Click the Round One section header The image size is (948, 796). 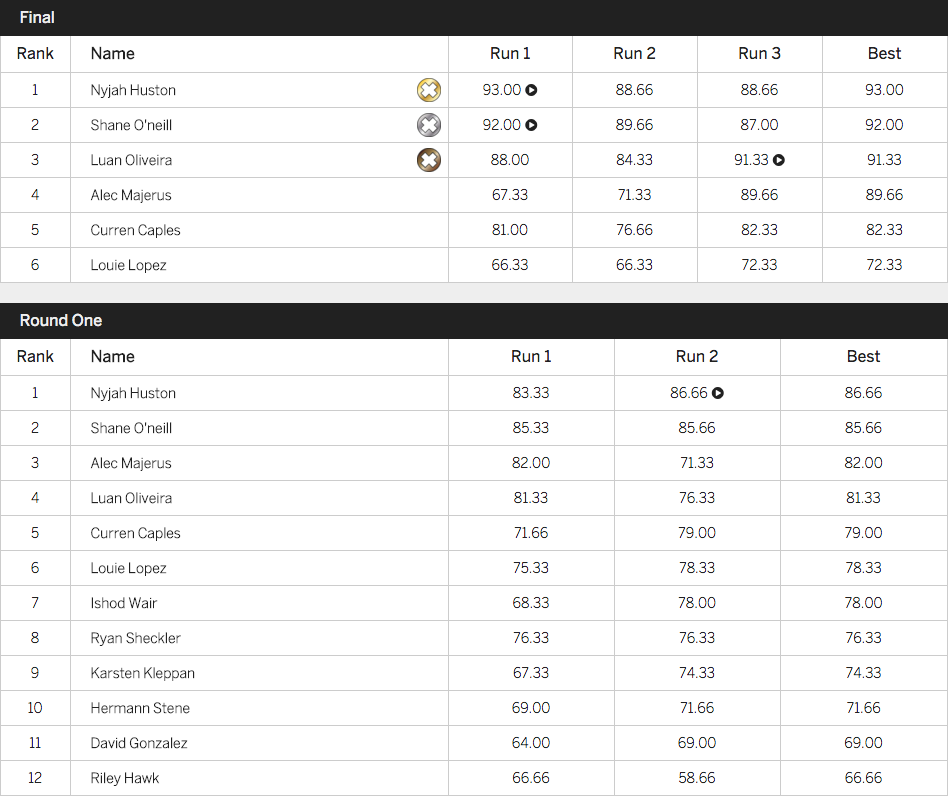pyautogui.click(x=61, y=321)
